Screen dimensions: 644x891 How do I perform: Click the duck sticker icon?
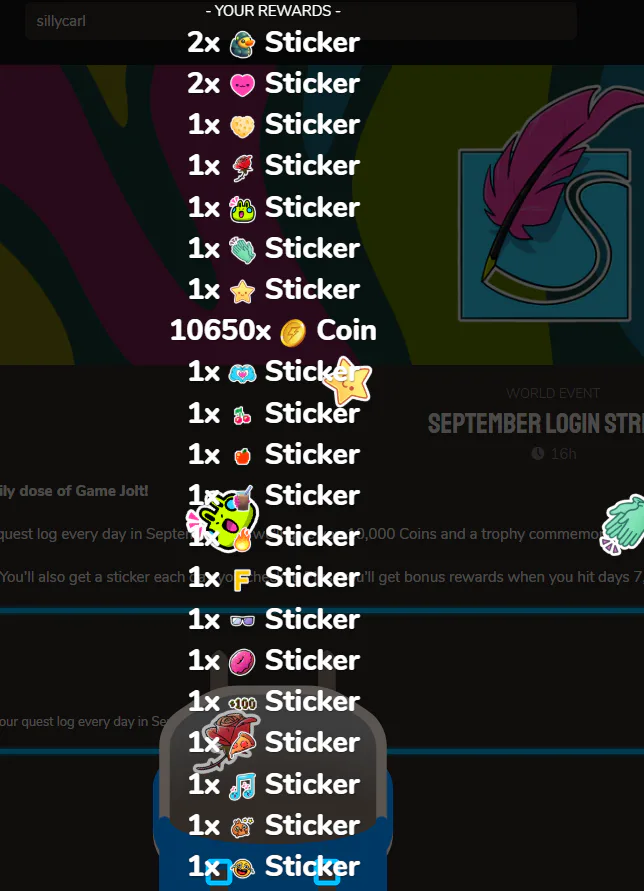pyautogui.click(x=242, y=44)
